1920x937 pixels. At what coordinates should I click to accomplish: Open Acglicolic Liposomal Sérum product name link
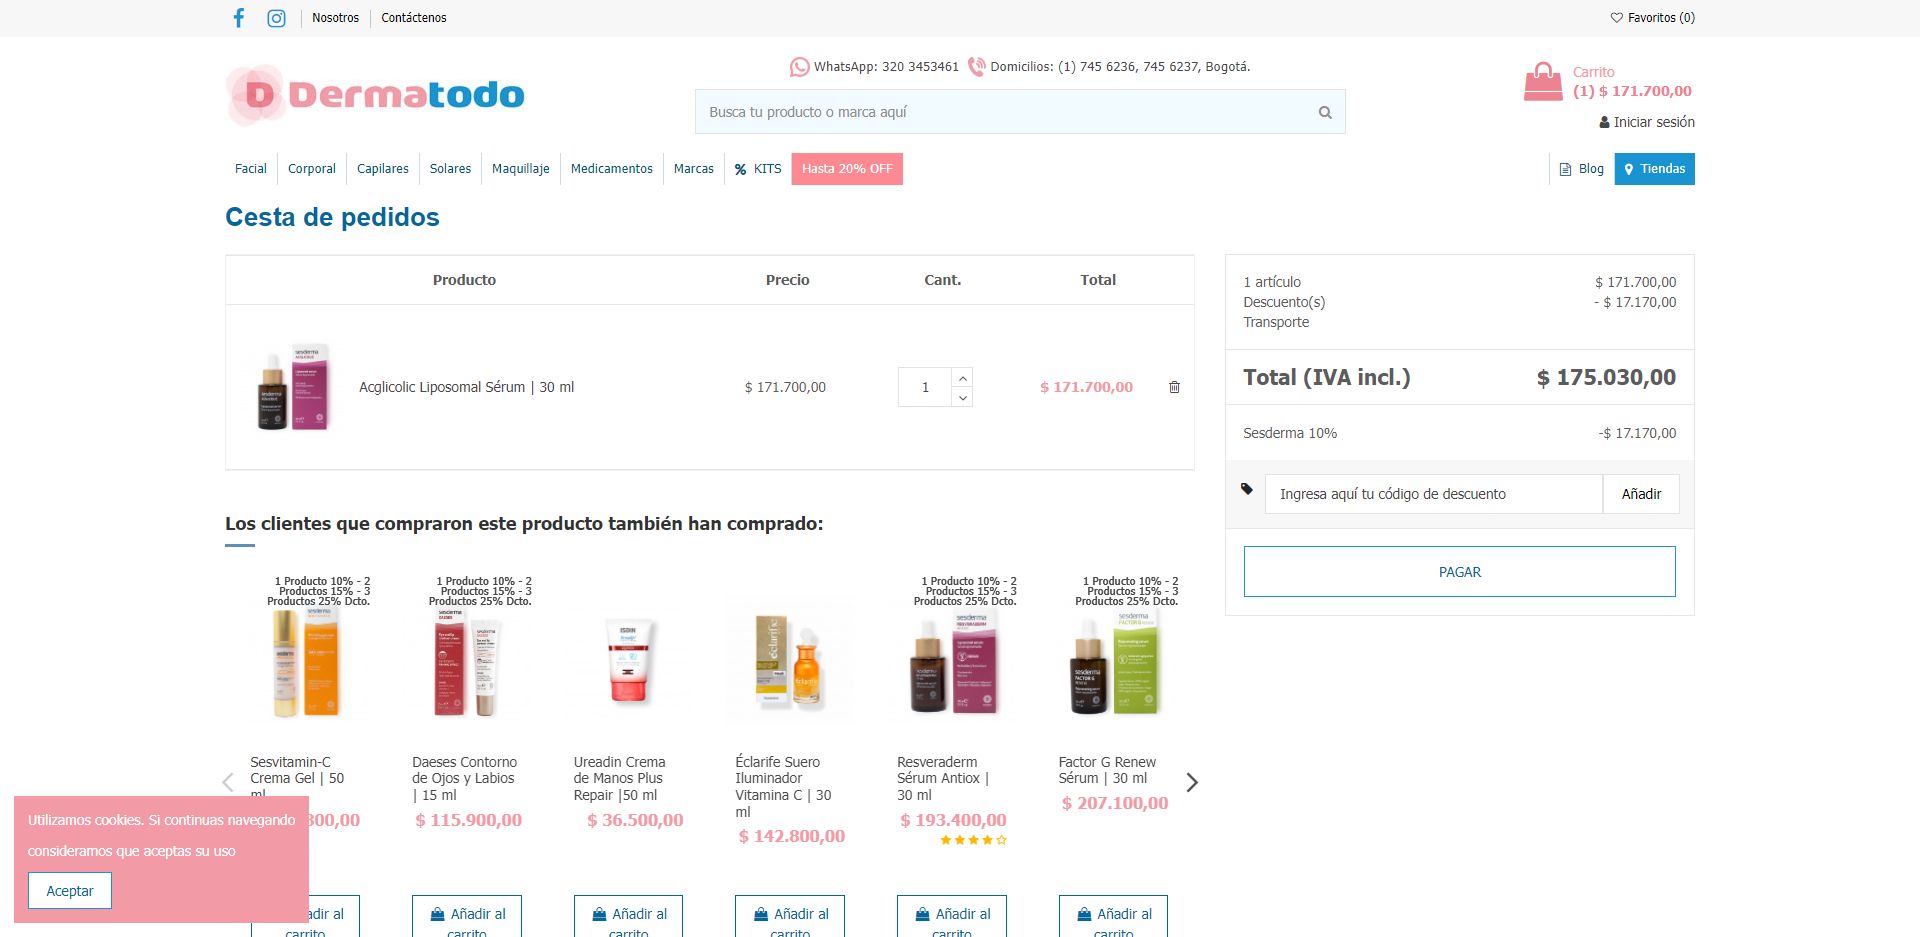click(467, 387)
